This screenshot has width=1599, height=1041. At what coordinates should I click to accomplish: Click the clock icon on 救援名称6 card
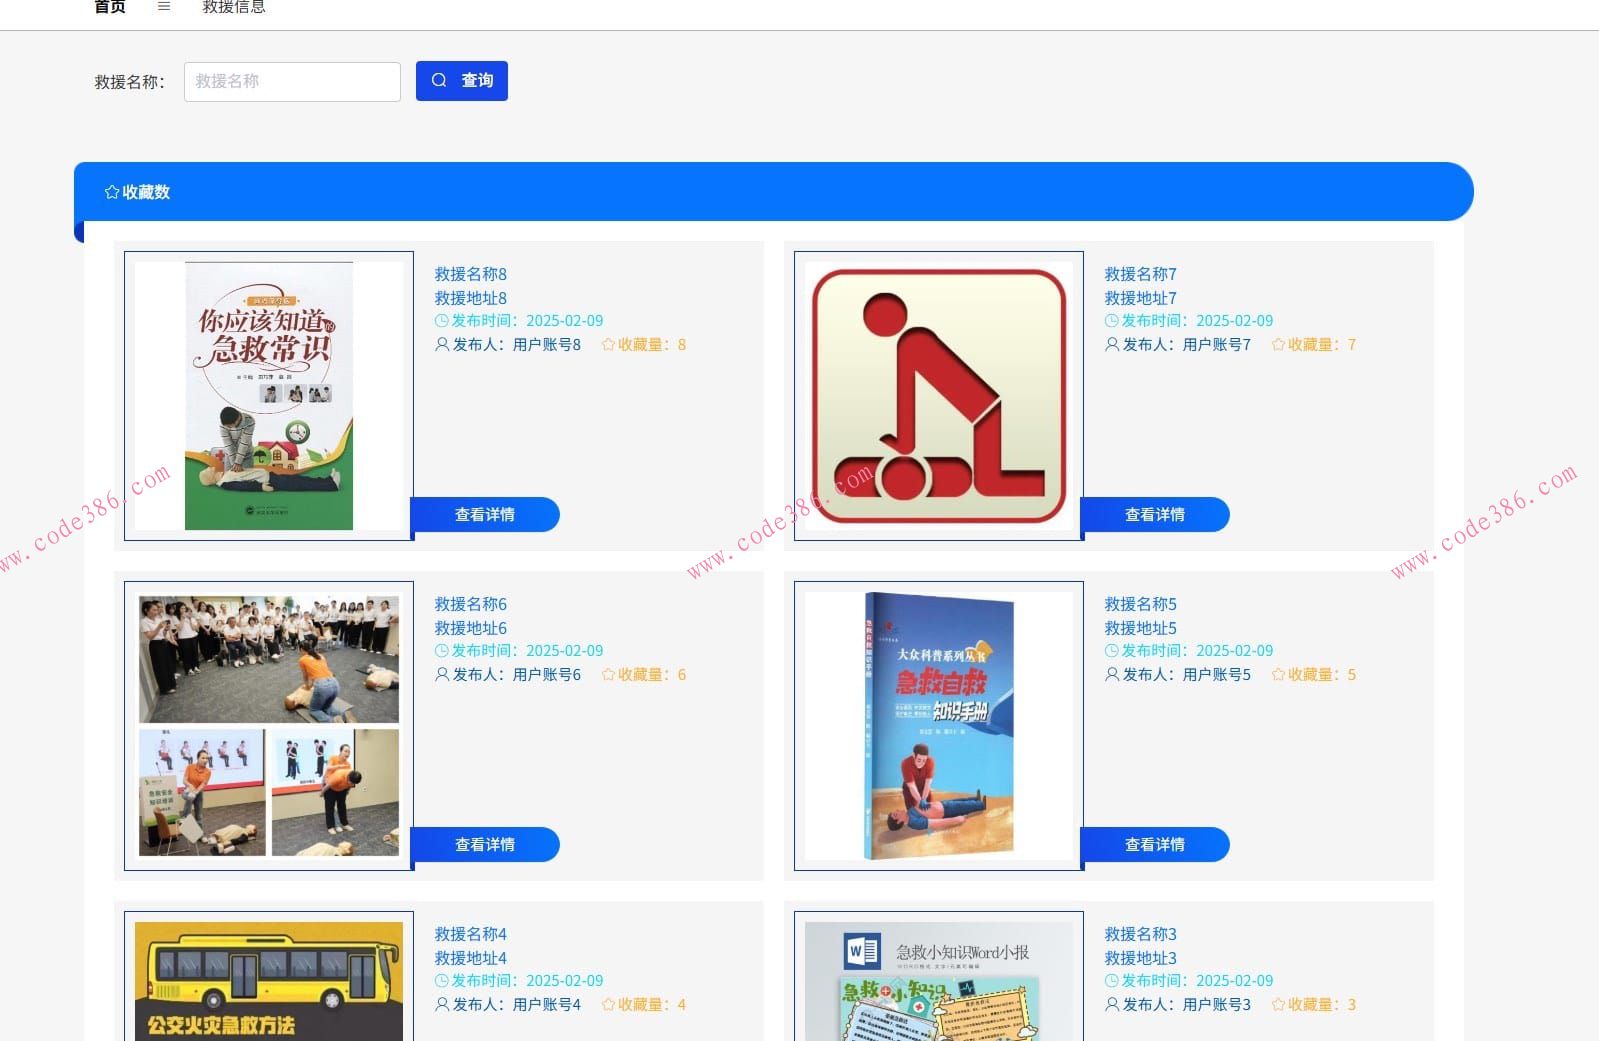pyautogui.click(x=442, y=651)
